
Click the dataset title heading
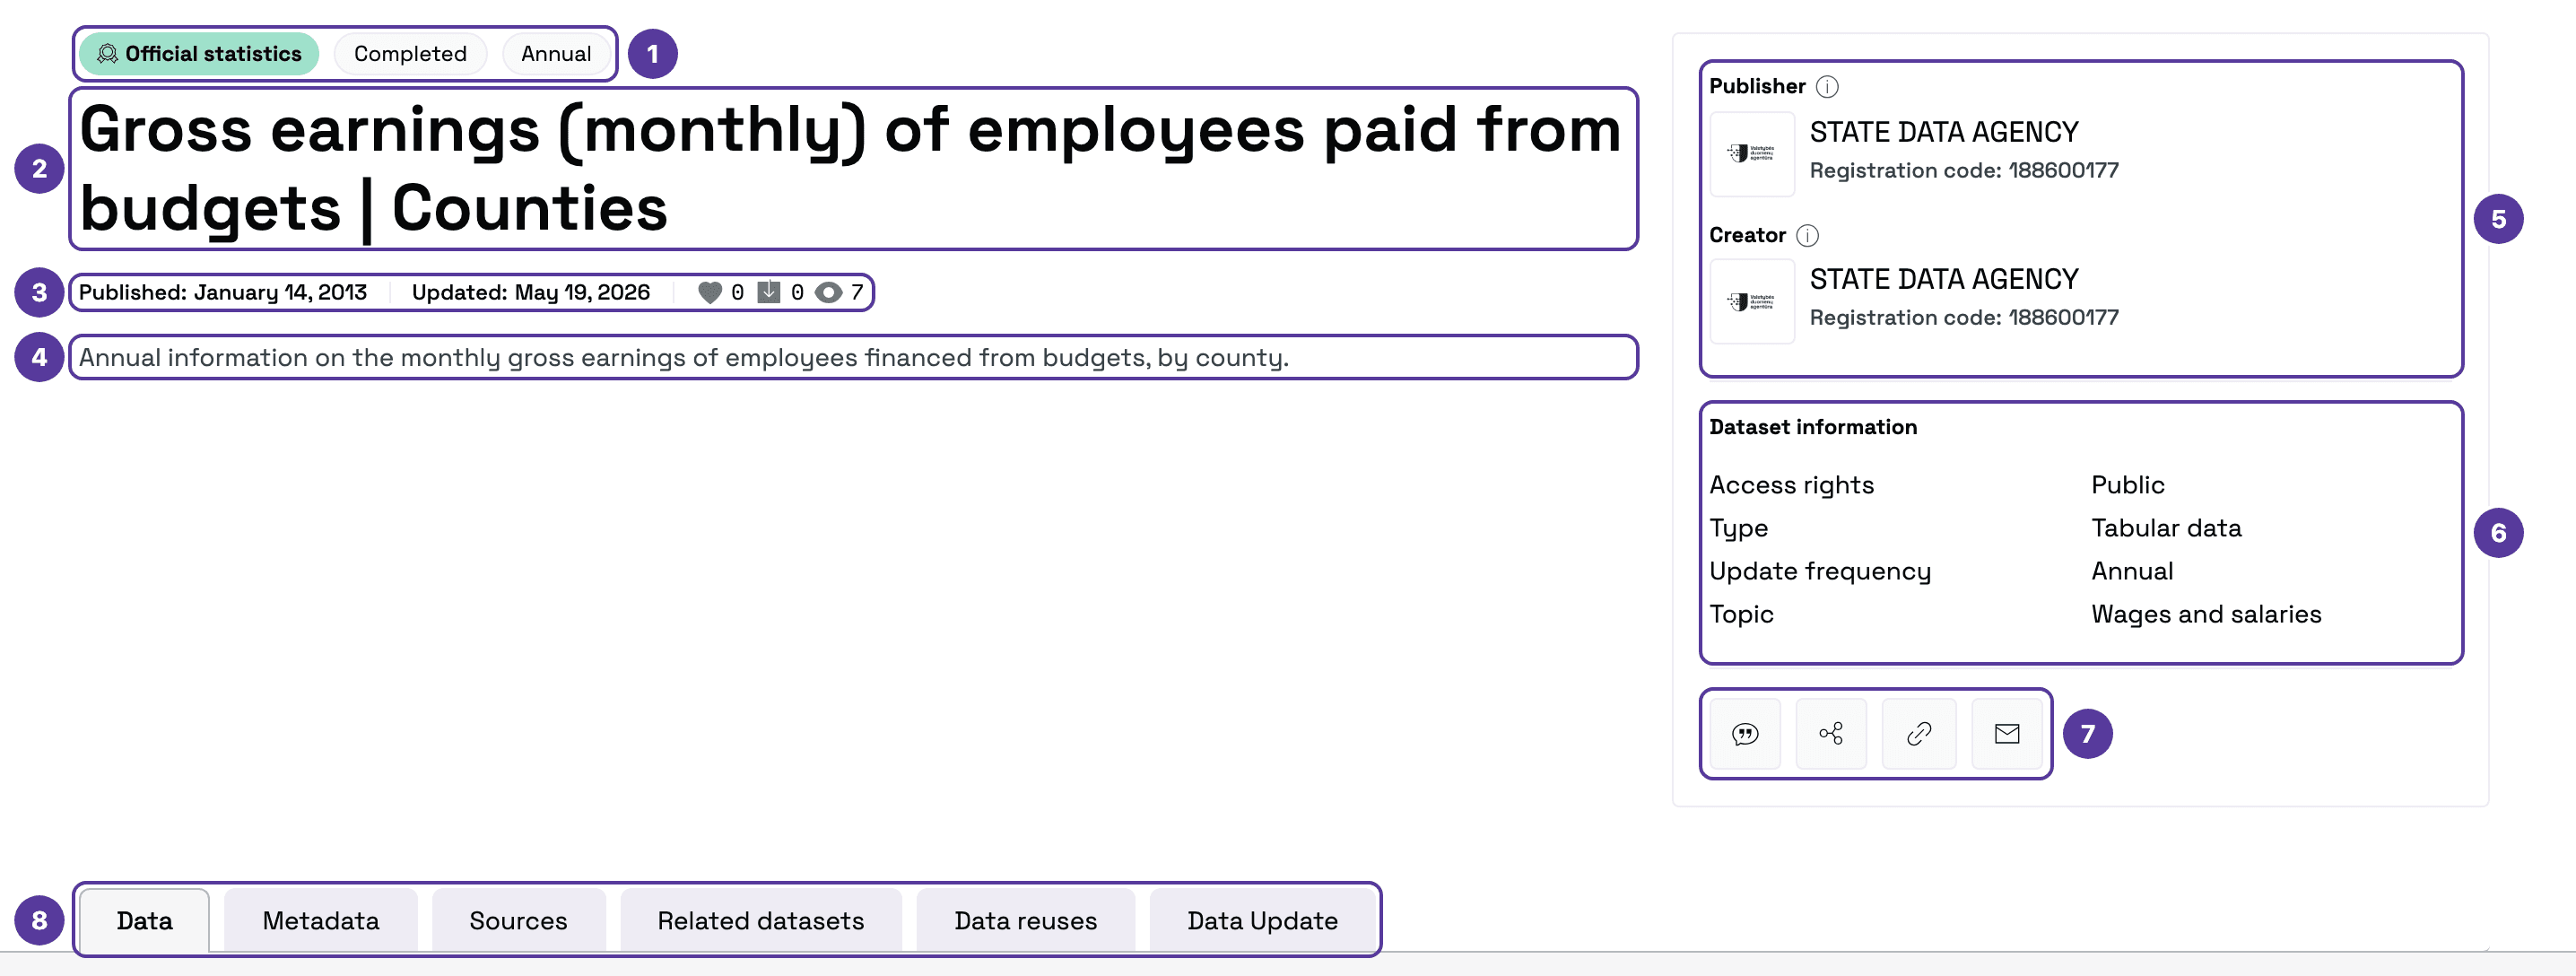coord(850,169)
